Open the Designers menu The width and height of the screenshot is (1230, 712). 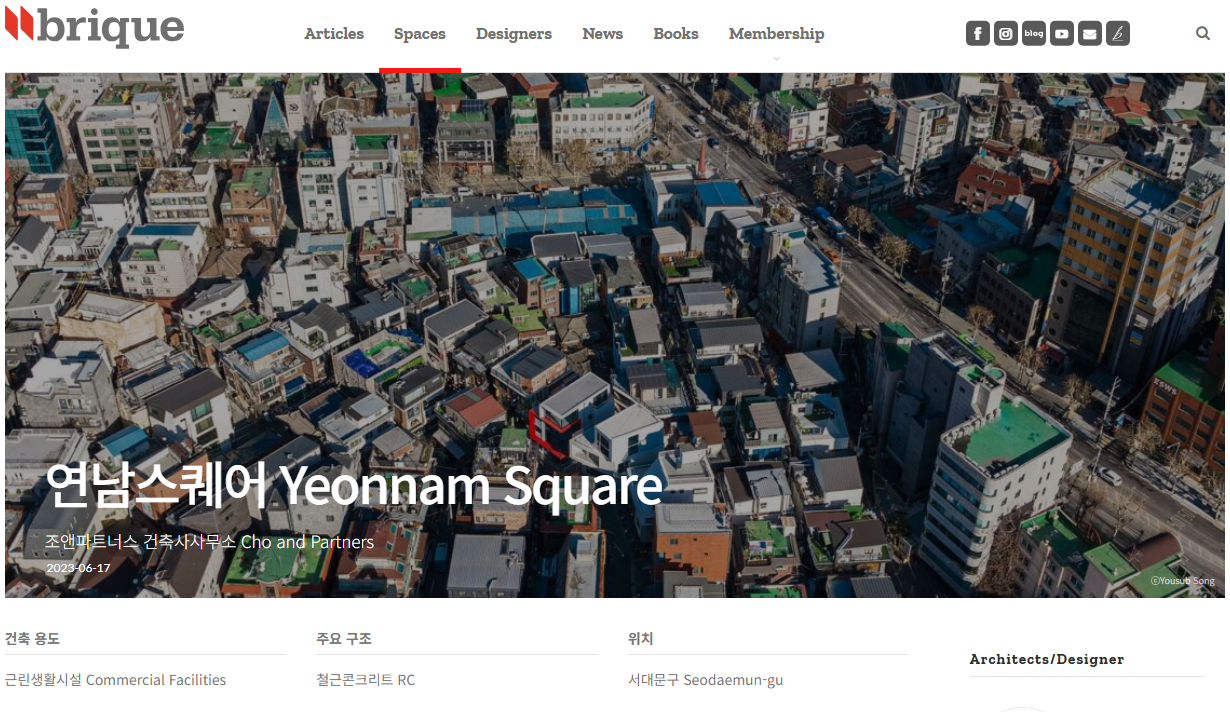tap(514, 34)
